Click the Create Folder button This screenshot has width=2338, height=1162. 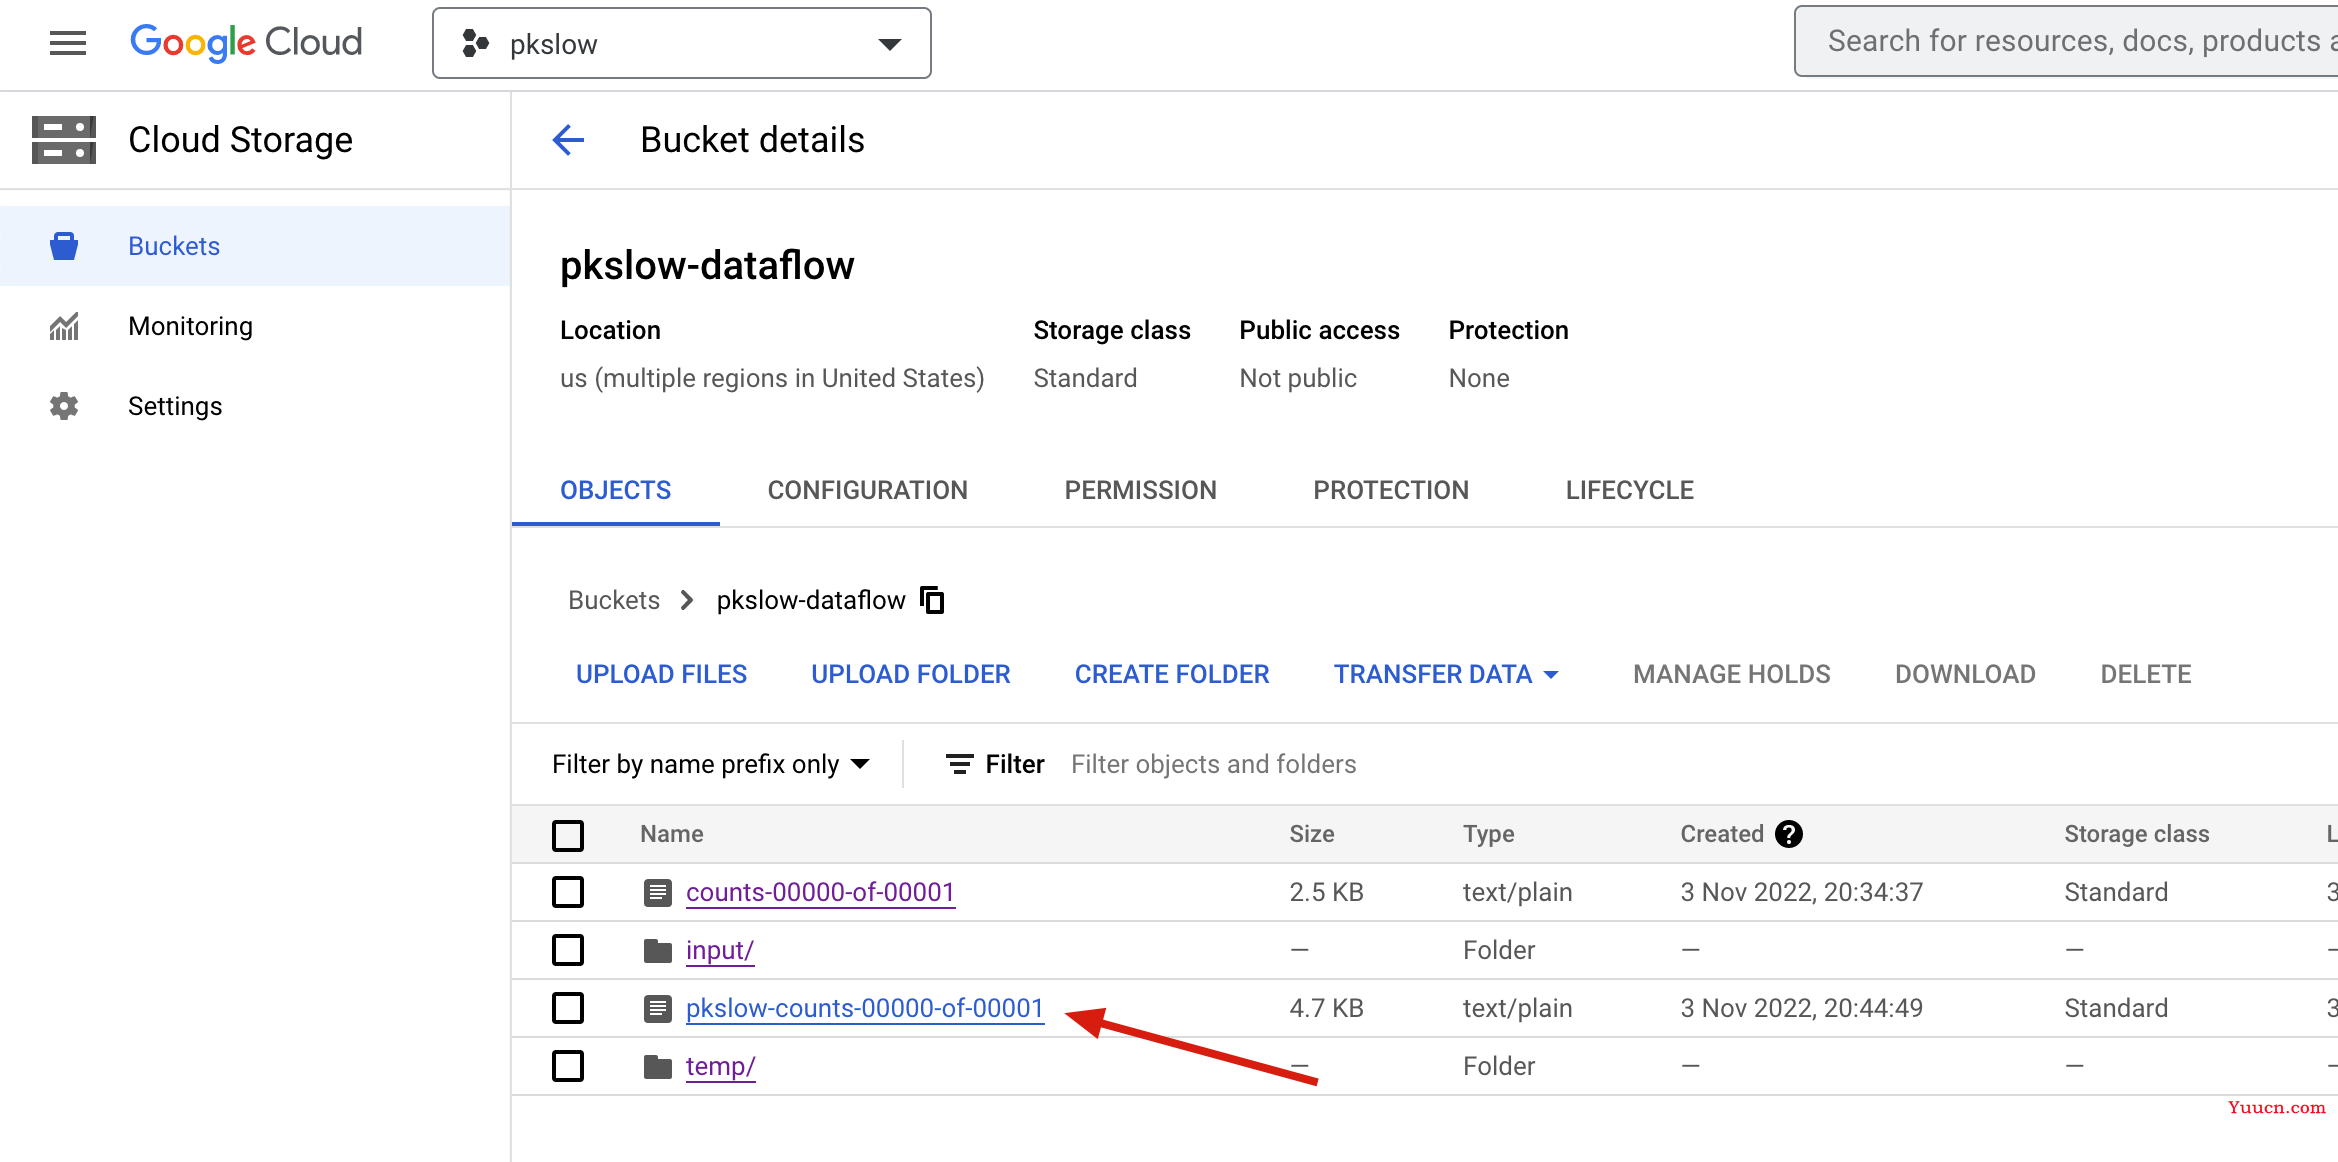[1172, 674]
